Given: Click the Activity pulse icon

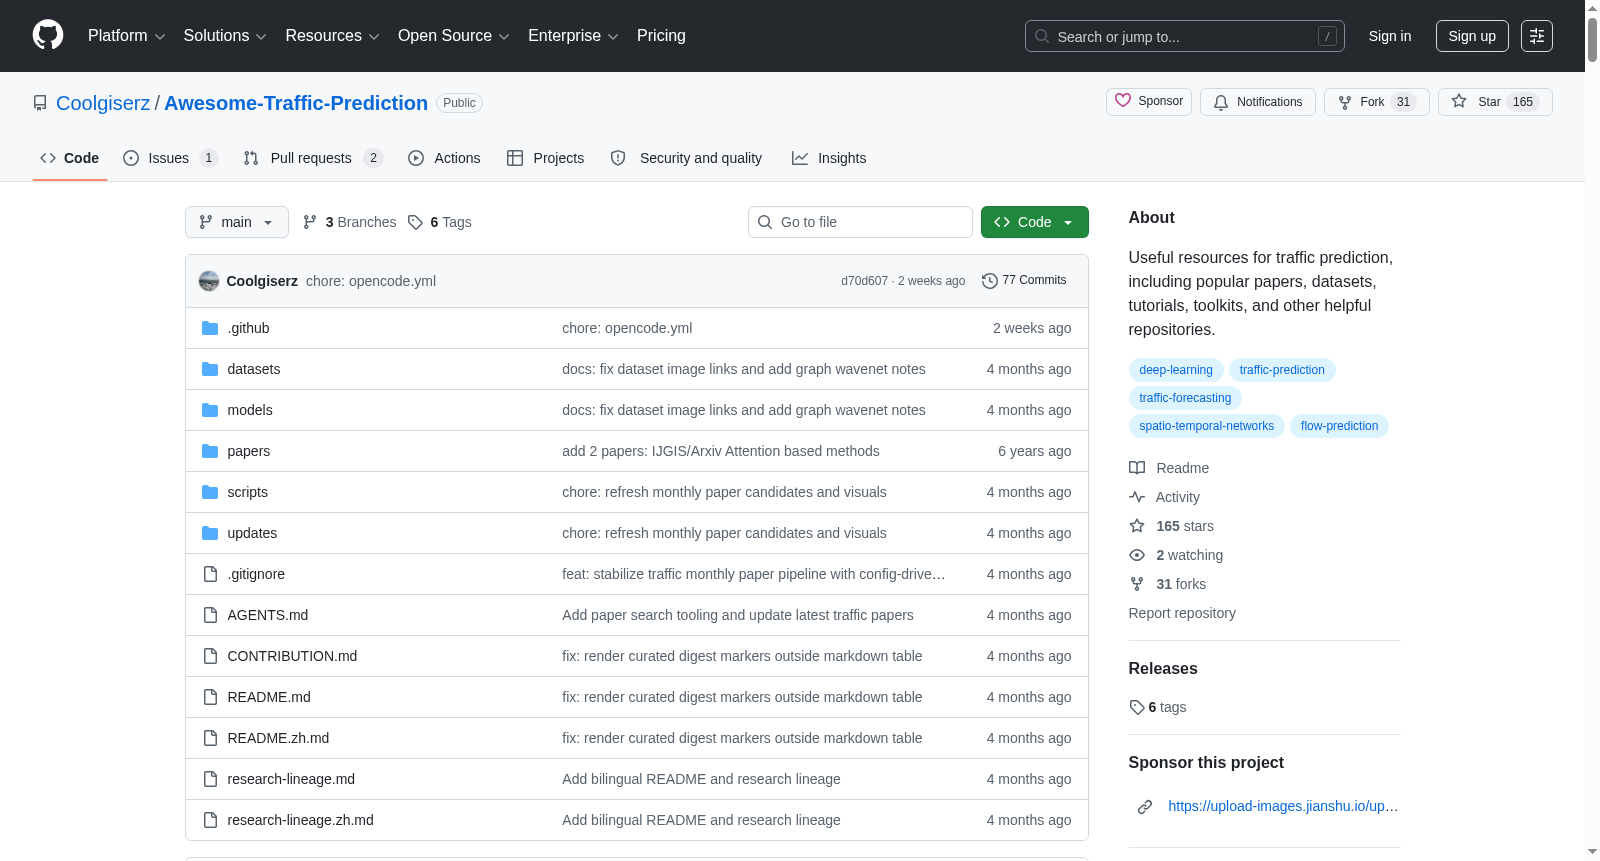Looking at the screenshot, I should (1137, 497).
